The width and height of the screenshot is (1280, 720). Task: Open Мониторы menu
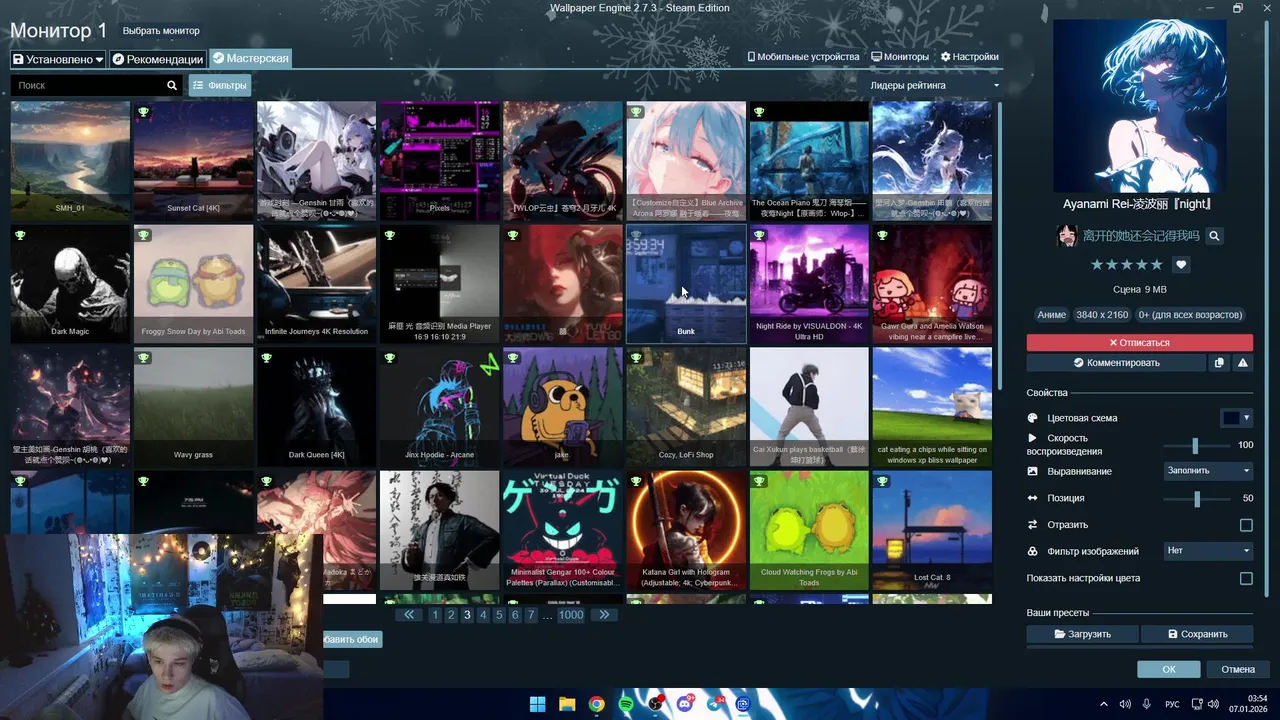coord(900,57)
